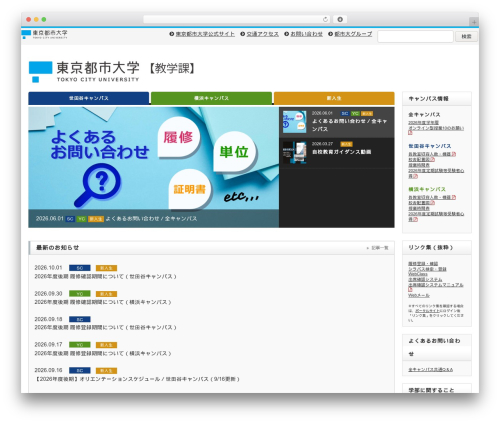The width and height of the screenshot is (500, 423).
Task: Open 2026年度後期 履修確認期間 世田谷キャンパス article
Action: (x=105, y=277)
